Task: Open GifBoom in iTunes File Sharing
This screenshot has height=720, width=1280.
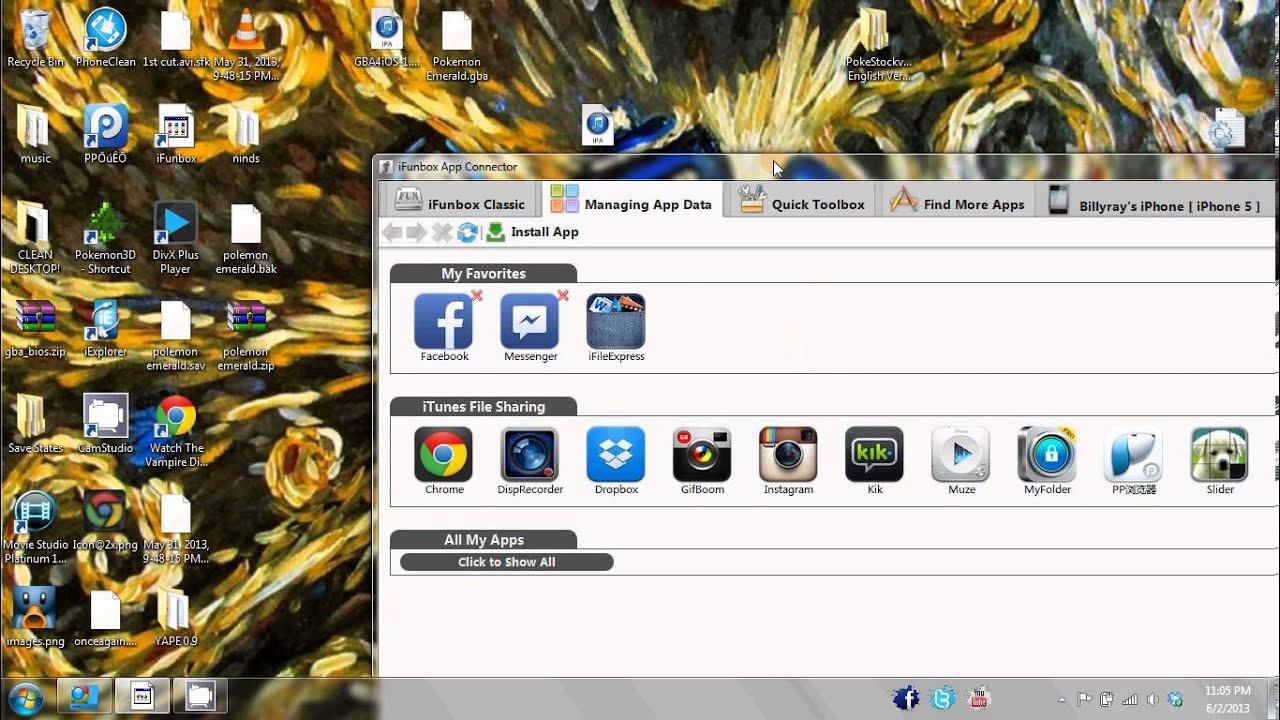Action: coord(702,455)
